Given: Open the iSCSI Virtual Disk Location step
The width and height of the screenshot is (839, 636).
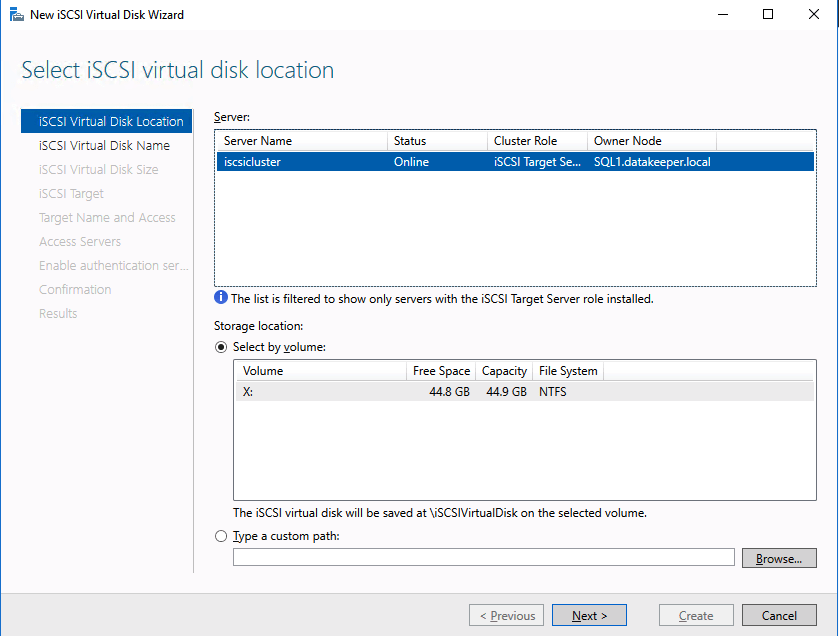Looking at the screenshot, I should pos(111,122).
